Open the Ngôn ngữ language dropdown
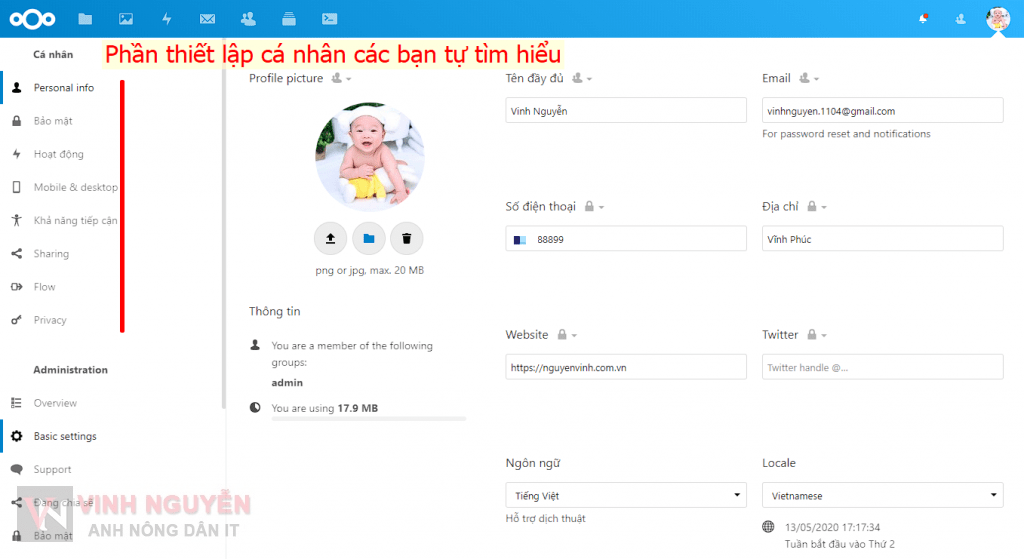1024x559 pixels. (x=627, y=495)
